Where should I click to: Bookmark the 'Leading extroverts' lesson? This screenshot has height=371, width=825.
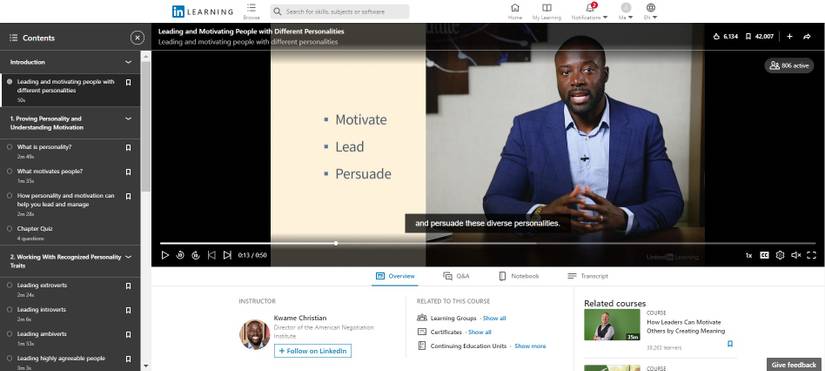coord(128,286)
